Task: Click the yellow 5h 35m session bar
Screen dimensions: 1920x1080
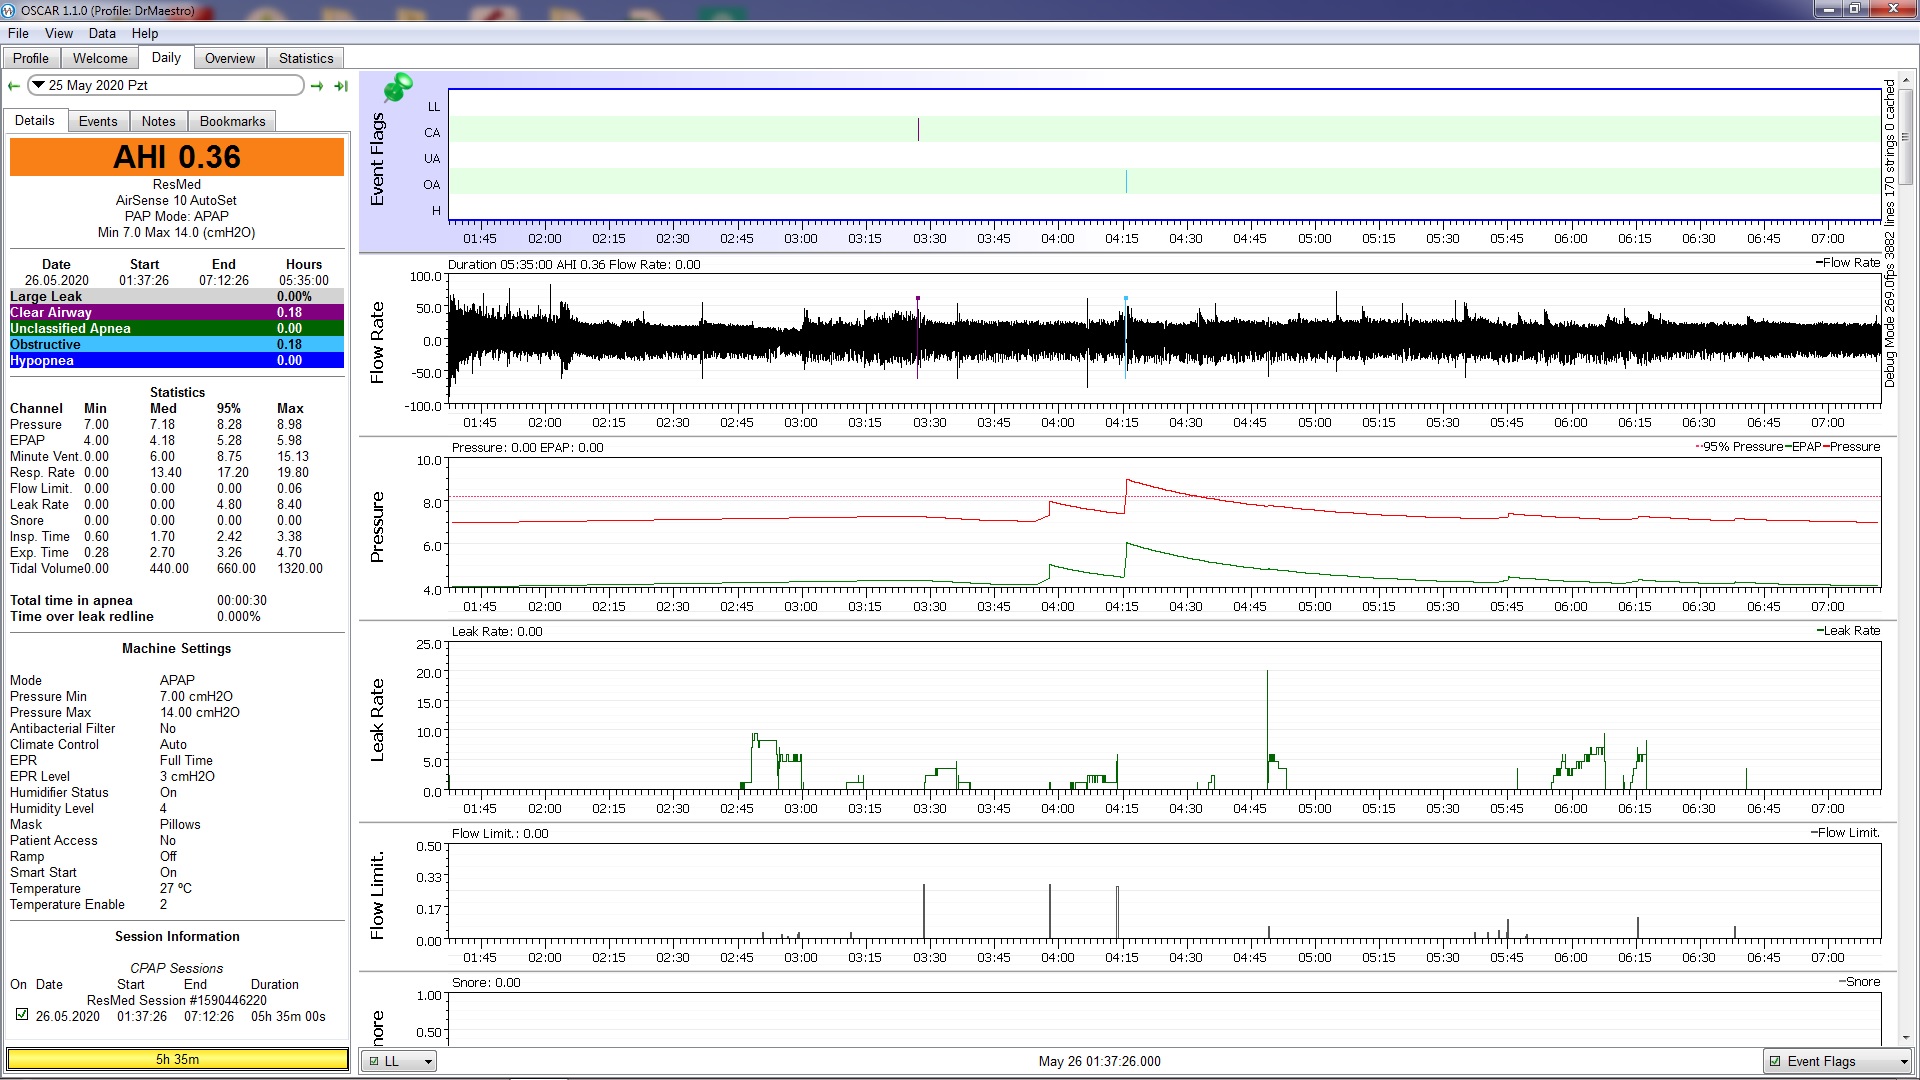Action: pos(177,1059)
